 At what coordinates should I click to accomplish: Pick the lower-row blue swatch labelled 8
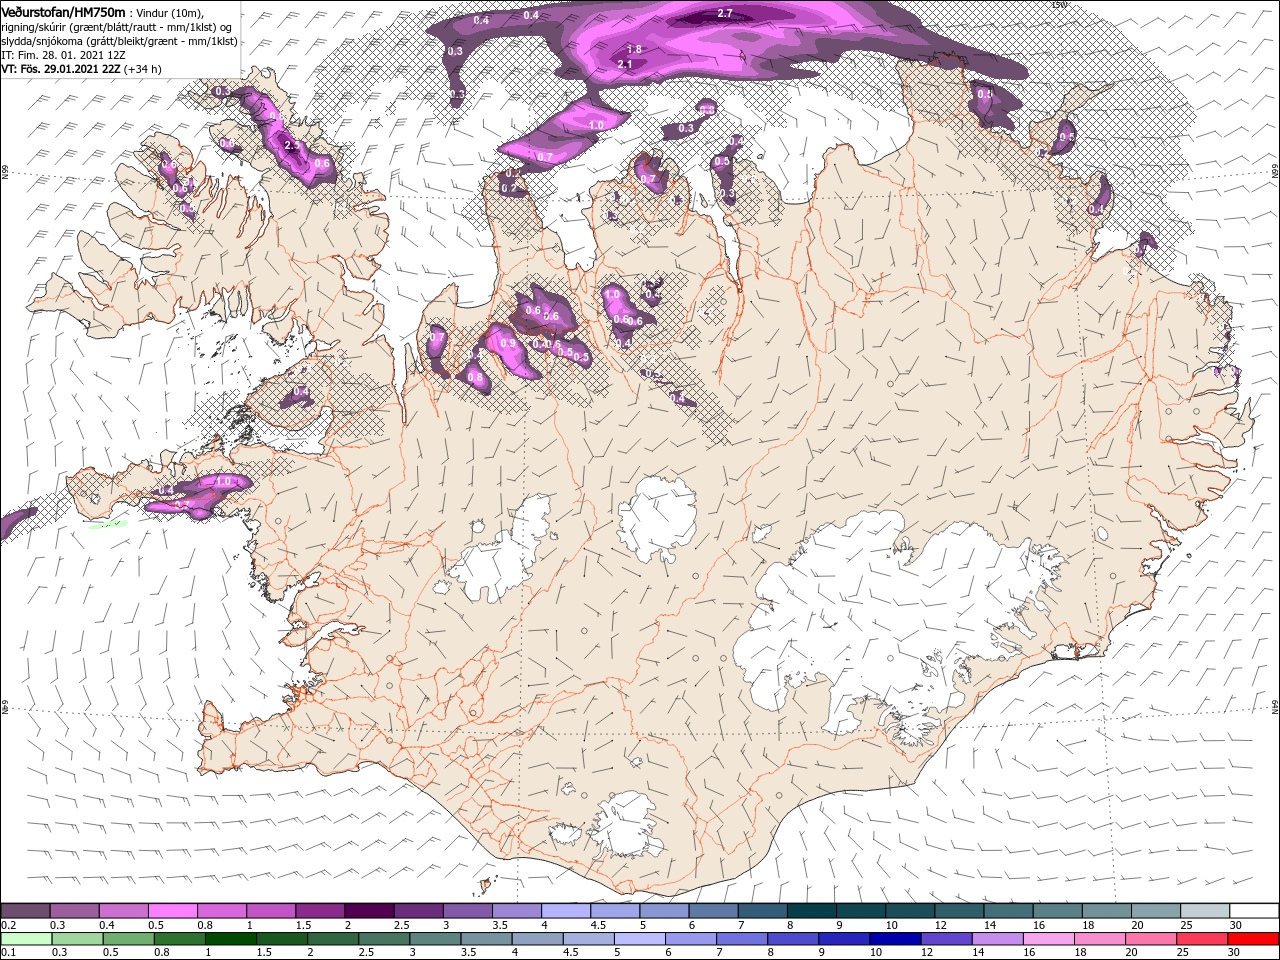[793, 939]
